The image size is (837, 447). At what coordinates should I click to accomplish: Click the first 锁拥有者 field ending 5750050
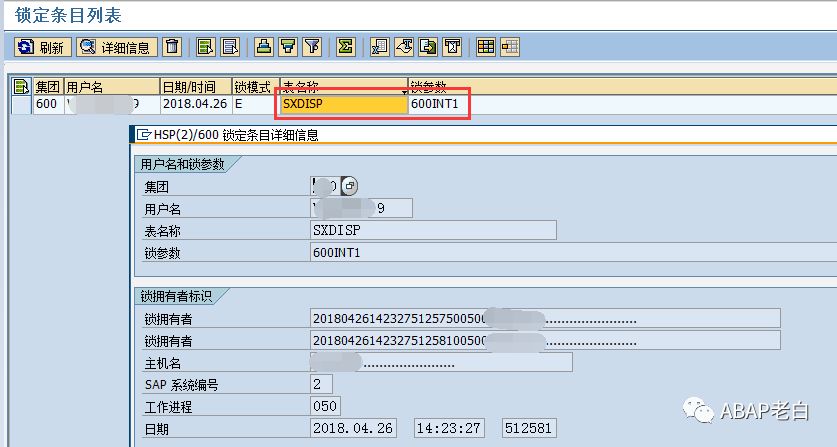tap(546, 319)
